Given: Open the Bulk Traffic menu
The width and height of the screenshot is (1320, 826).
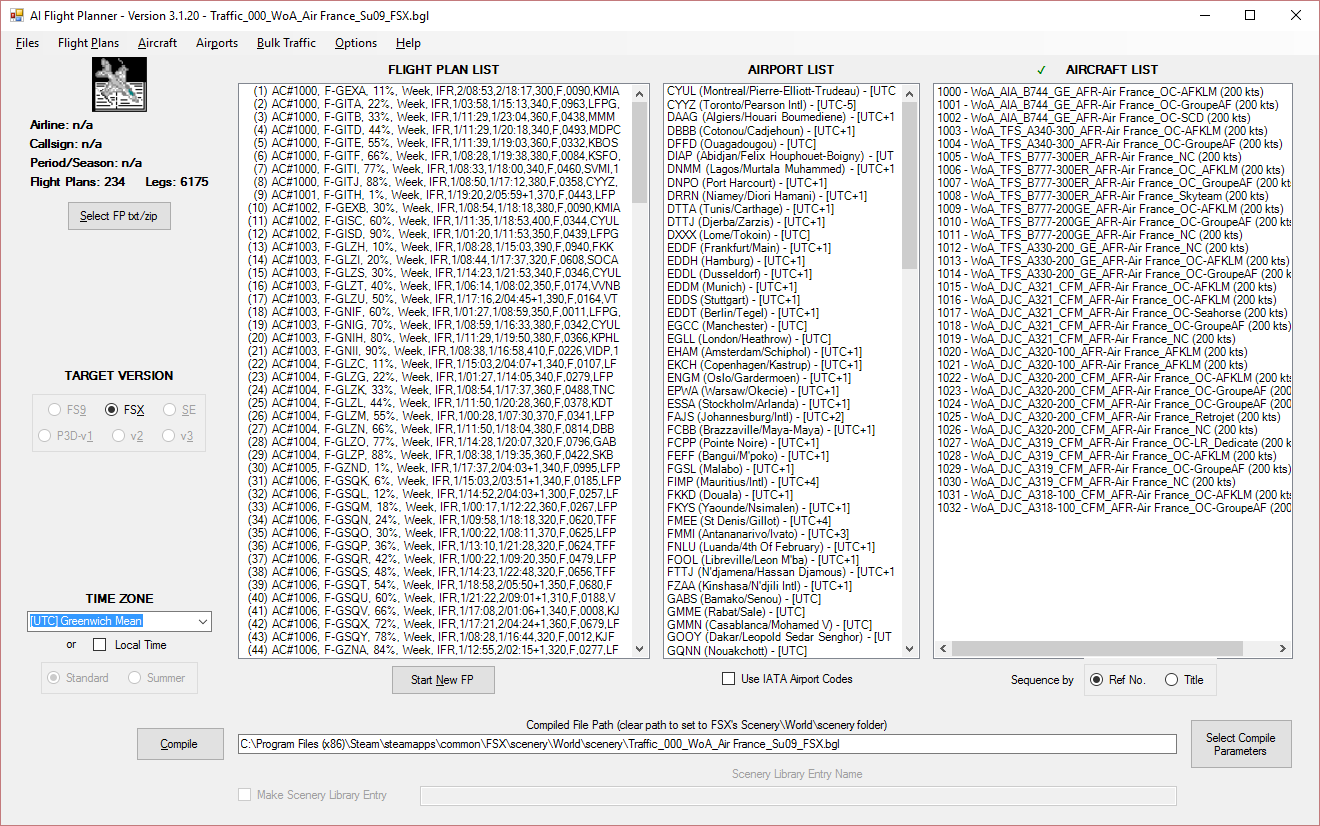Looking at the screenshot, I should click(286, 43).
